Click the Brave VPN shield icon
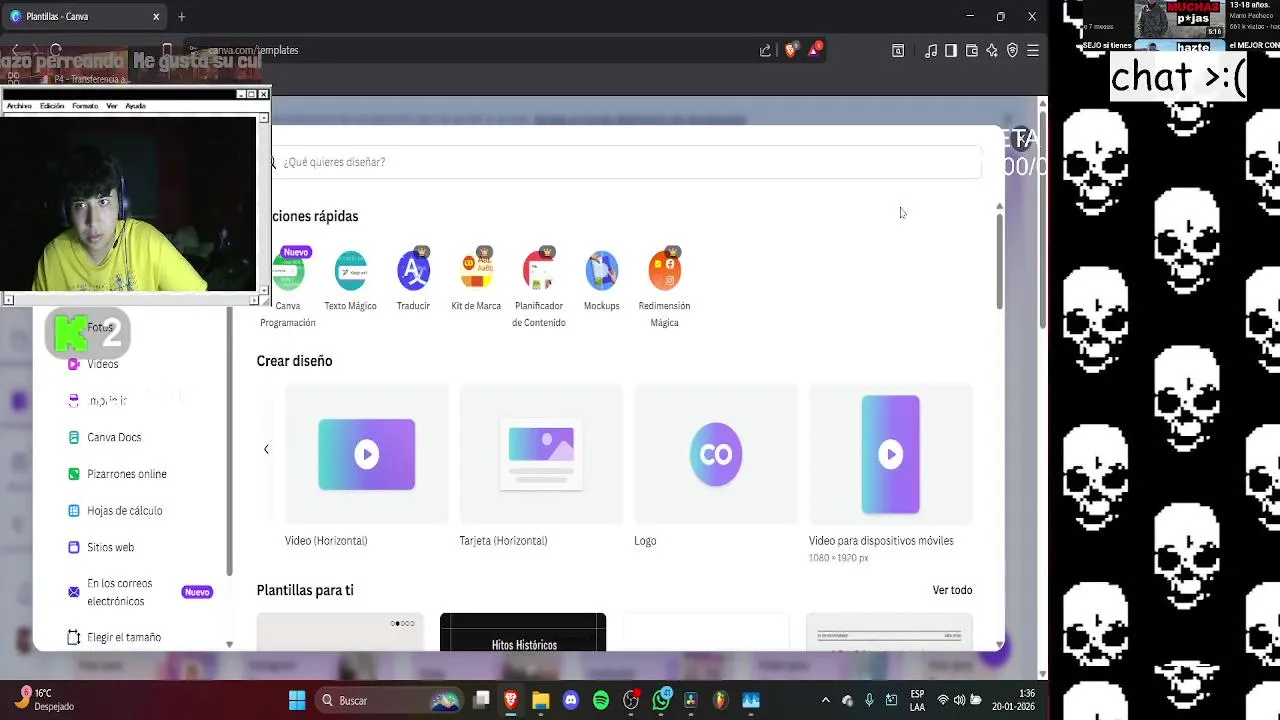Screen dimensions: 1280x720 [x=1012, y=50]
